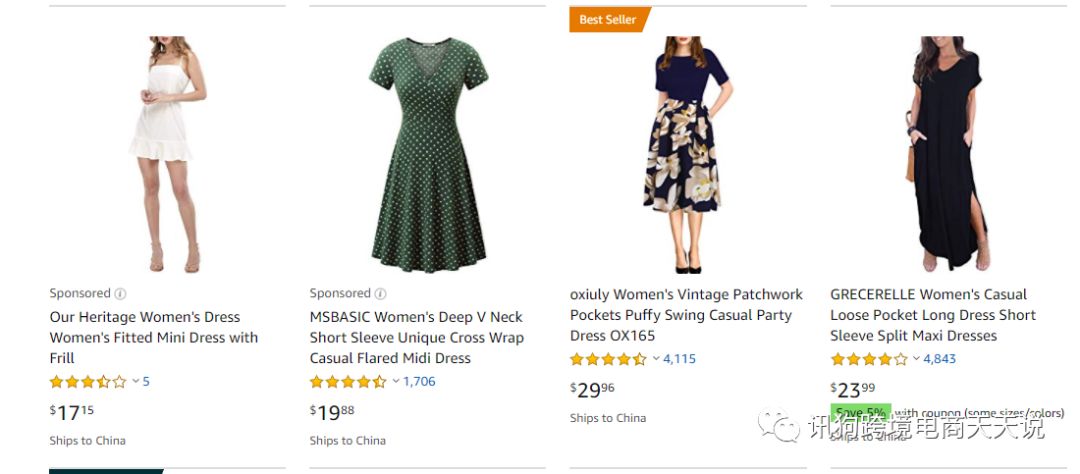Click the $29.96 price of oxiuly dress

[x=593, y=389]
